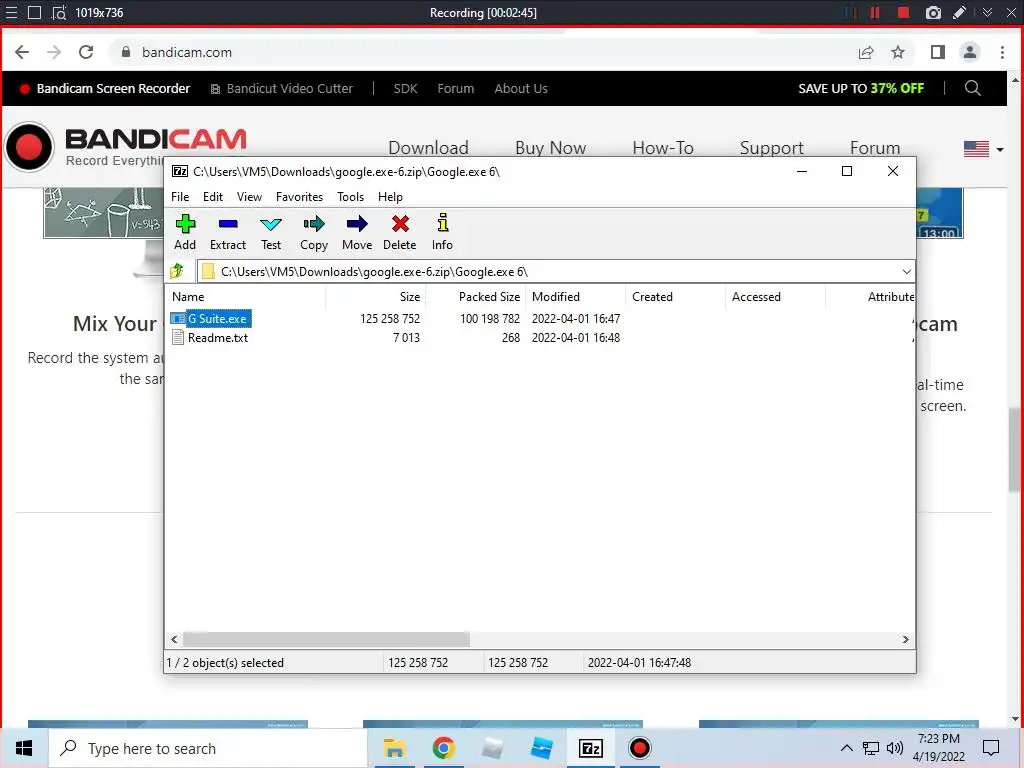Take a screenshot with the camera icon
Viewport: 1024px width, 768px height.
click(x=933, y=12)
